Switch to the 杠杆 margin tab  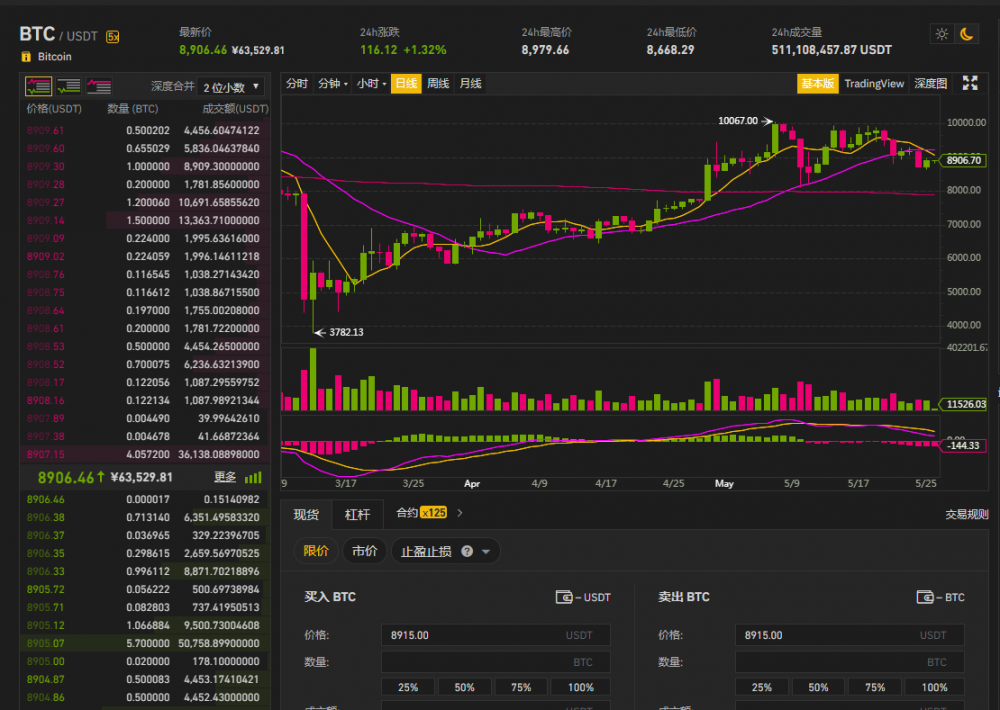[x=357, y=514]
